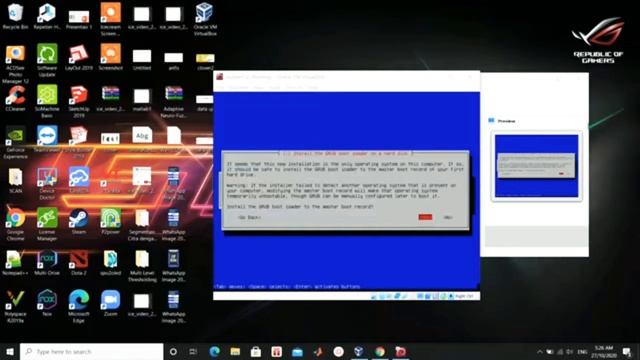
Task: Open the File menu in VirtualBox VM window
Action: point(220,87)
